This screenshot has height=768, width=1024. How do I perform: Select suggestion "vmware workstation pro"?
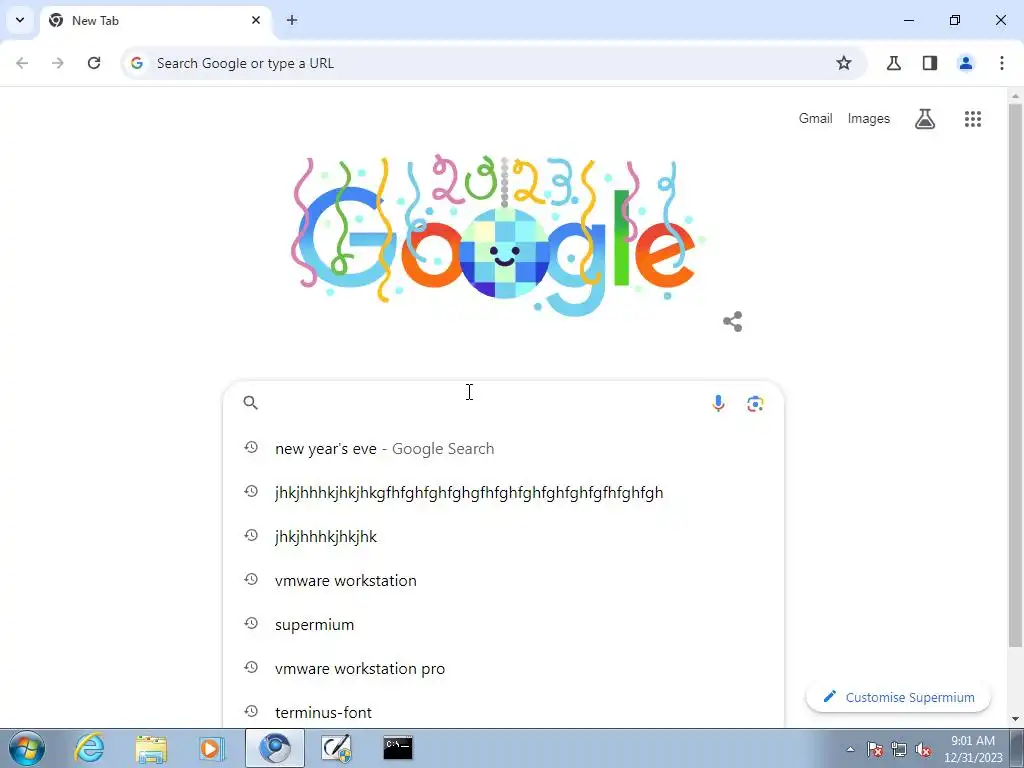pos(503,669)
